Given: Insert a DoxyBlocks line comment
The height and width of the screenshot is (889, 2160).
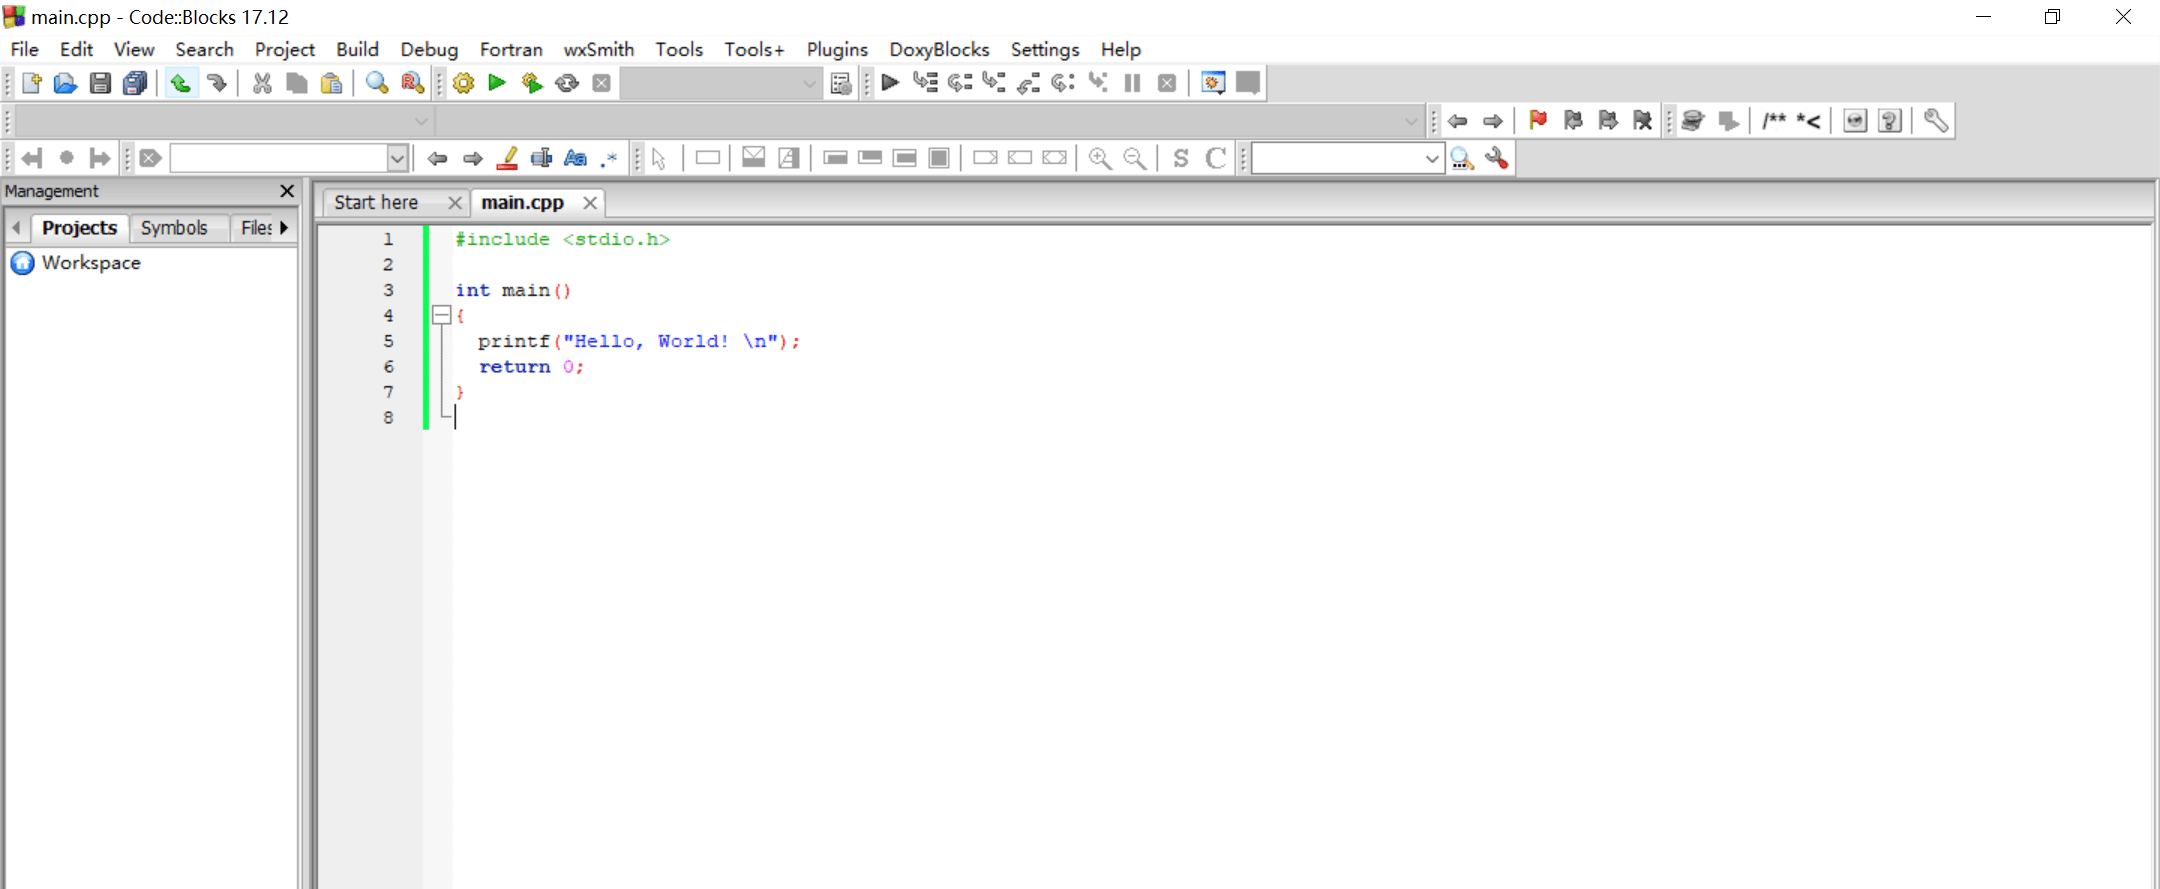Looking at the screenshot, I should coord(1808,120).
